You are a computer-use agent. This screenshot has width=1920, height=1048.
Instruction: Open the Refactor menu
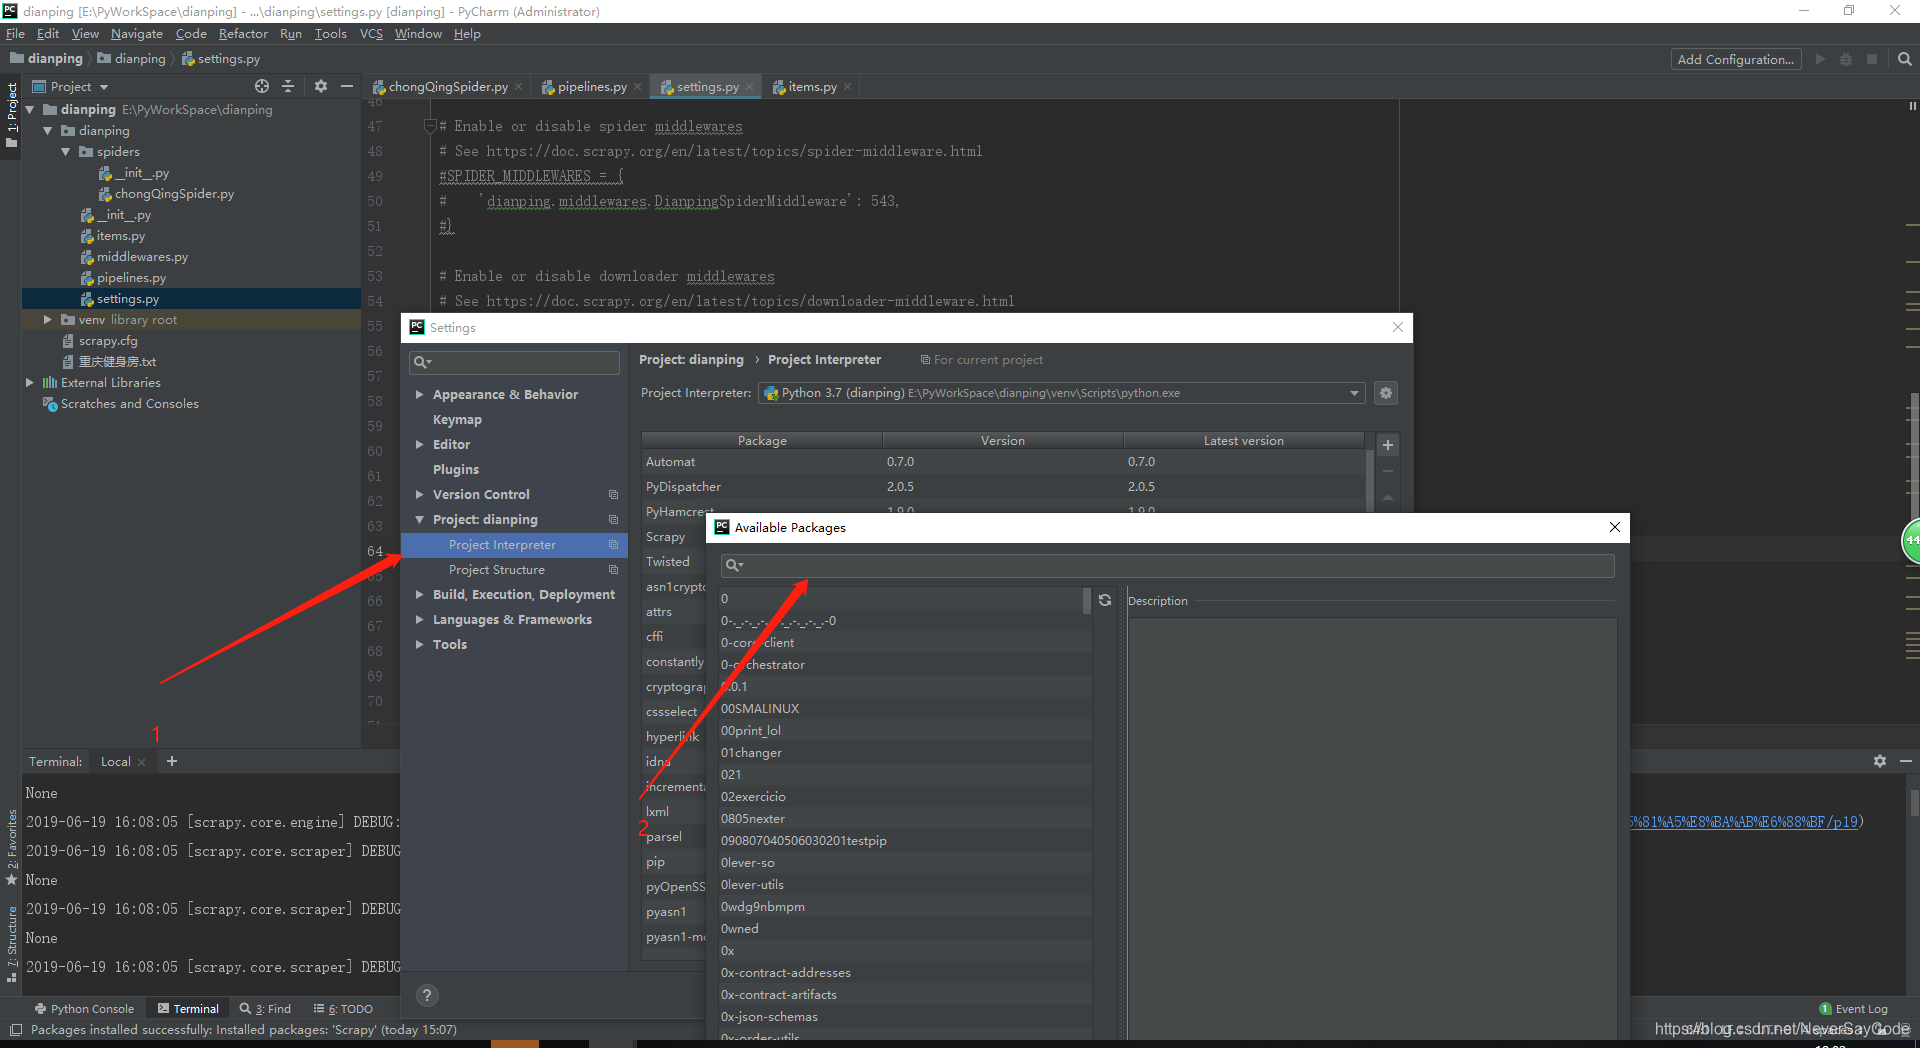click(x=243, y=34)
